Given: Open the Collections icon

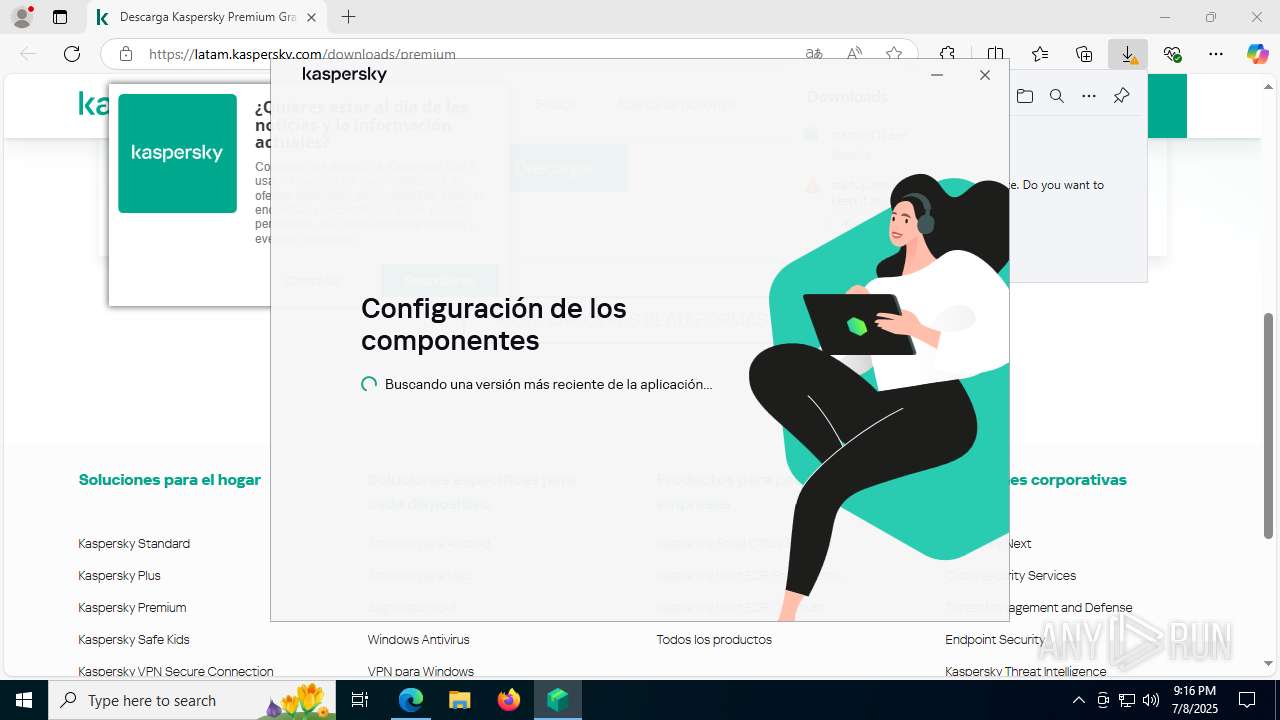Looking at the screenshot, I should pyautogui.click(x=1084, y=54).
